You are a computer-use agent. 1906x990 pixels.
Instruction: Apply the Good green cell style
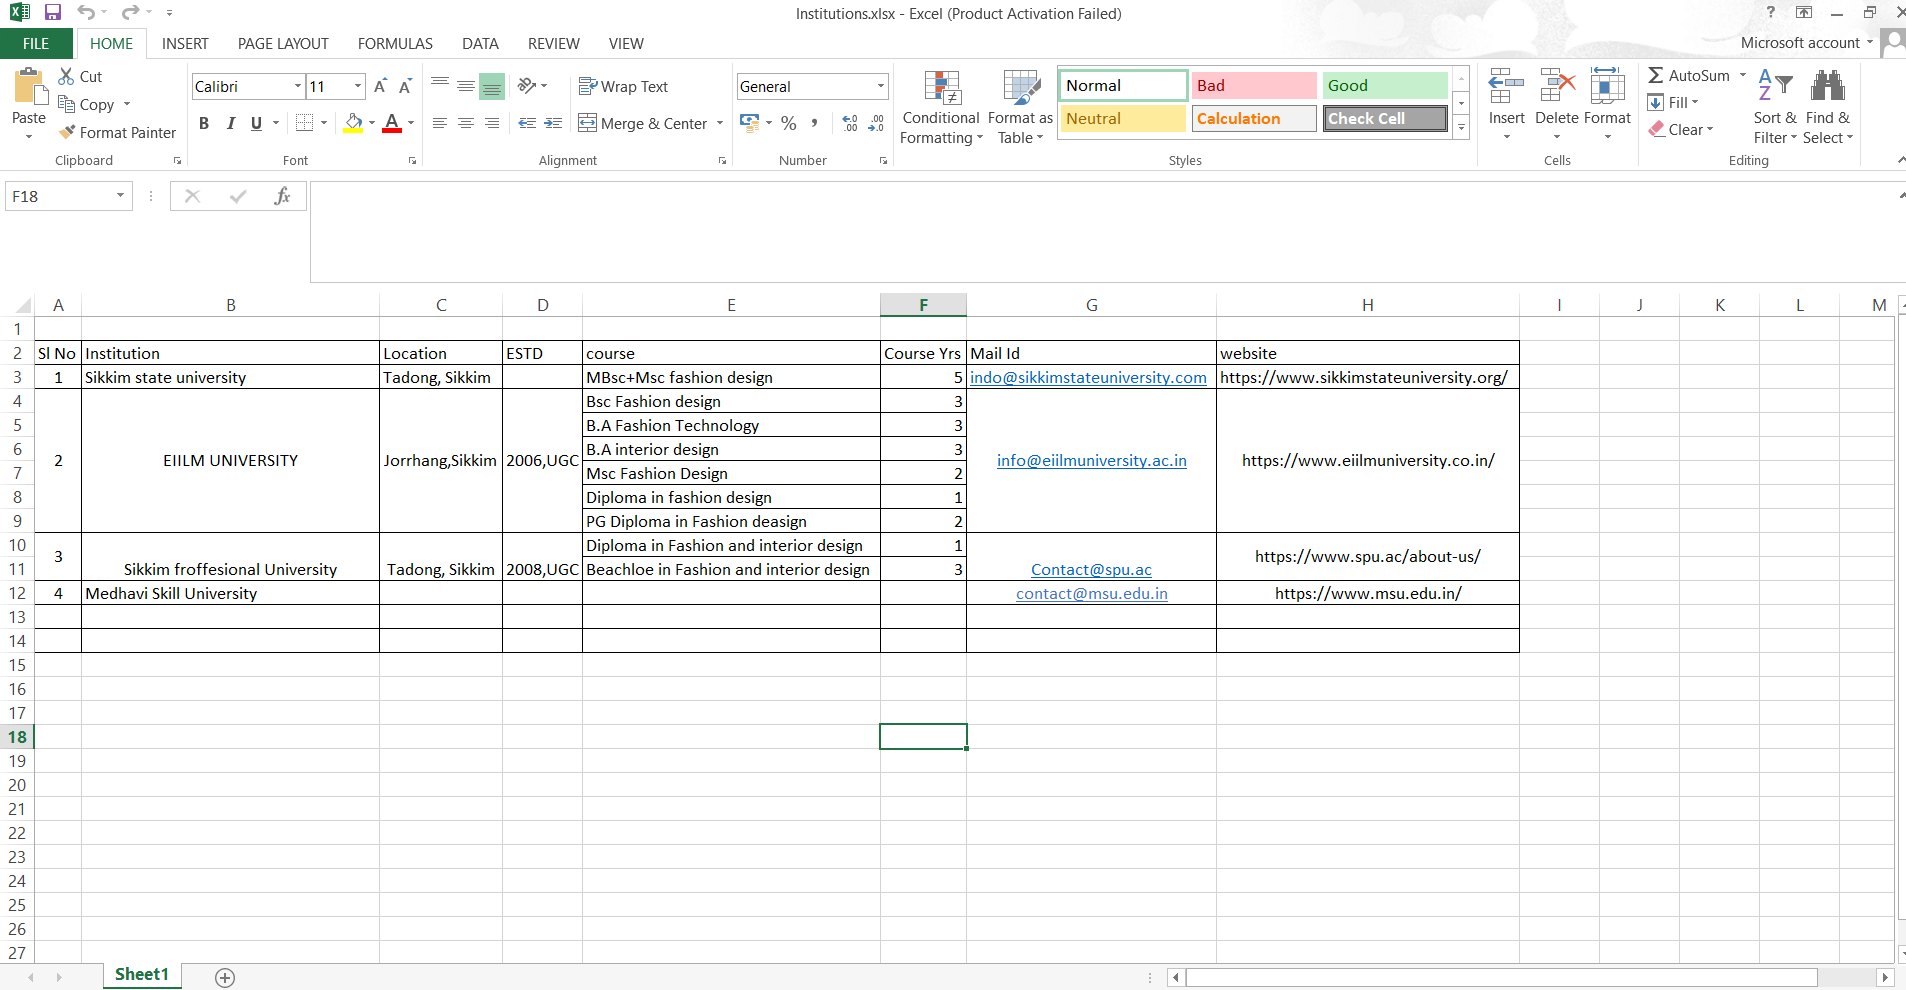(1385, 85)
